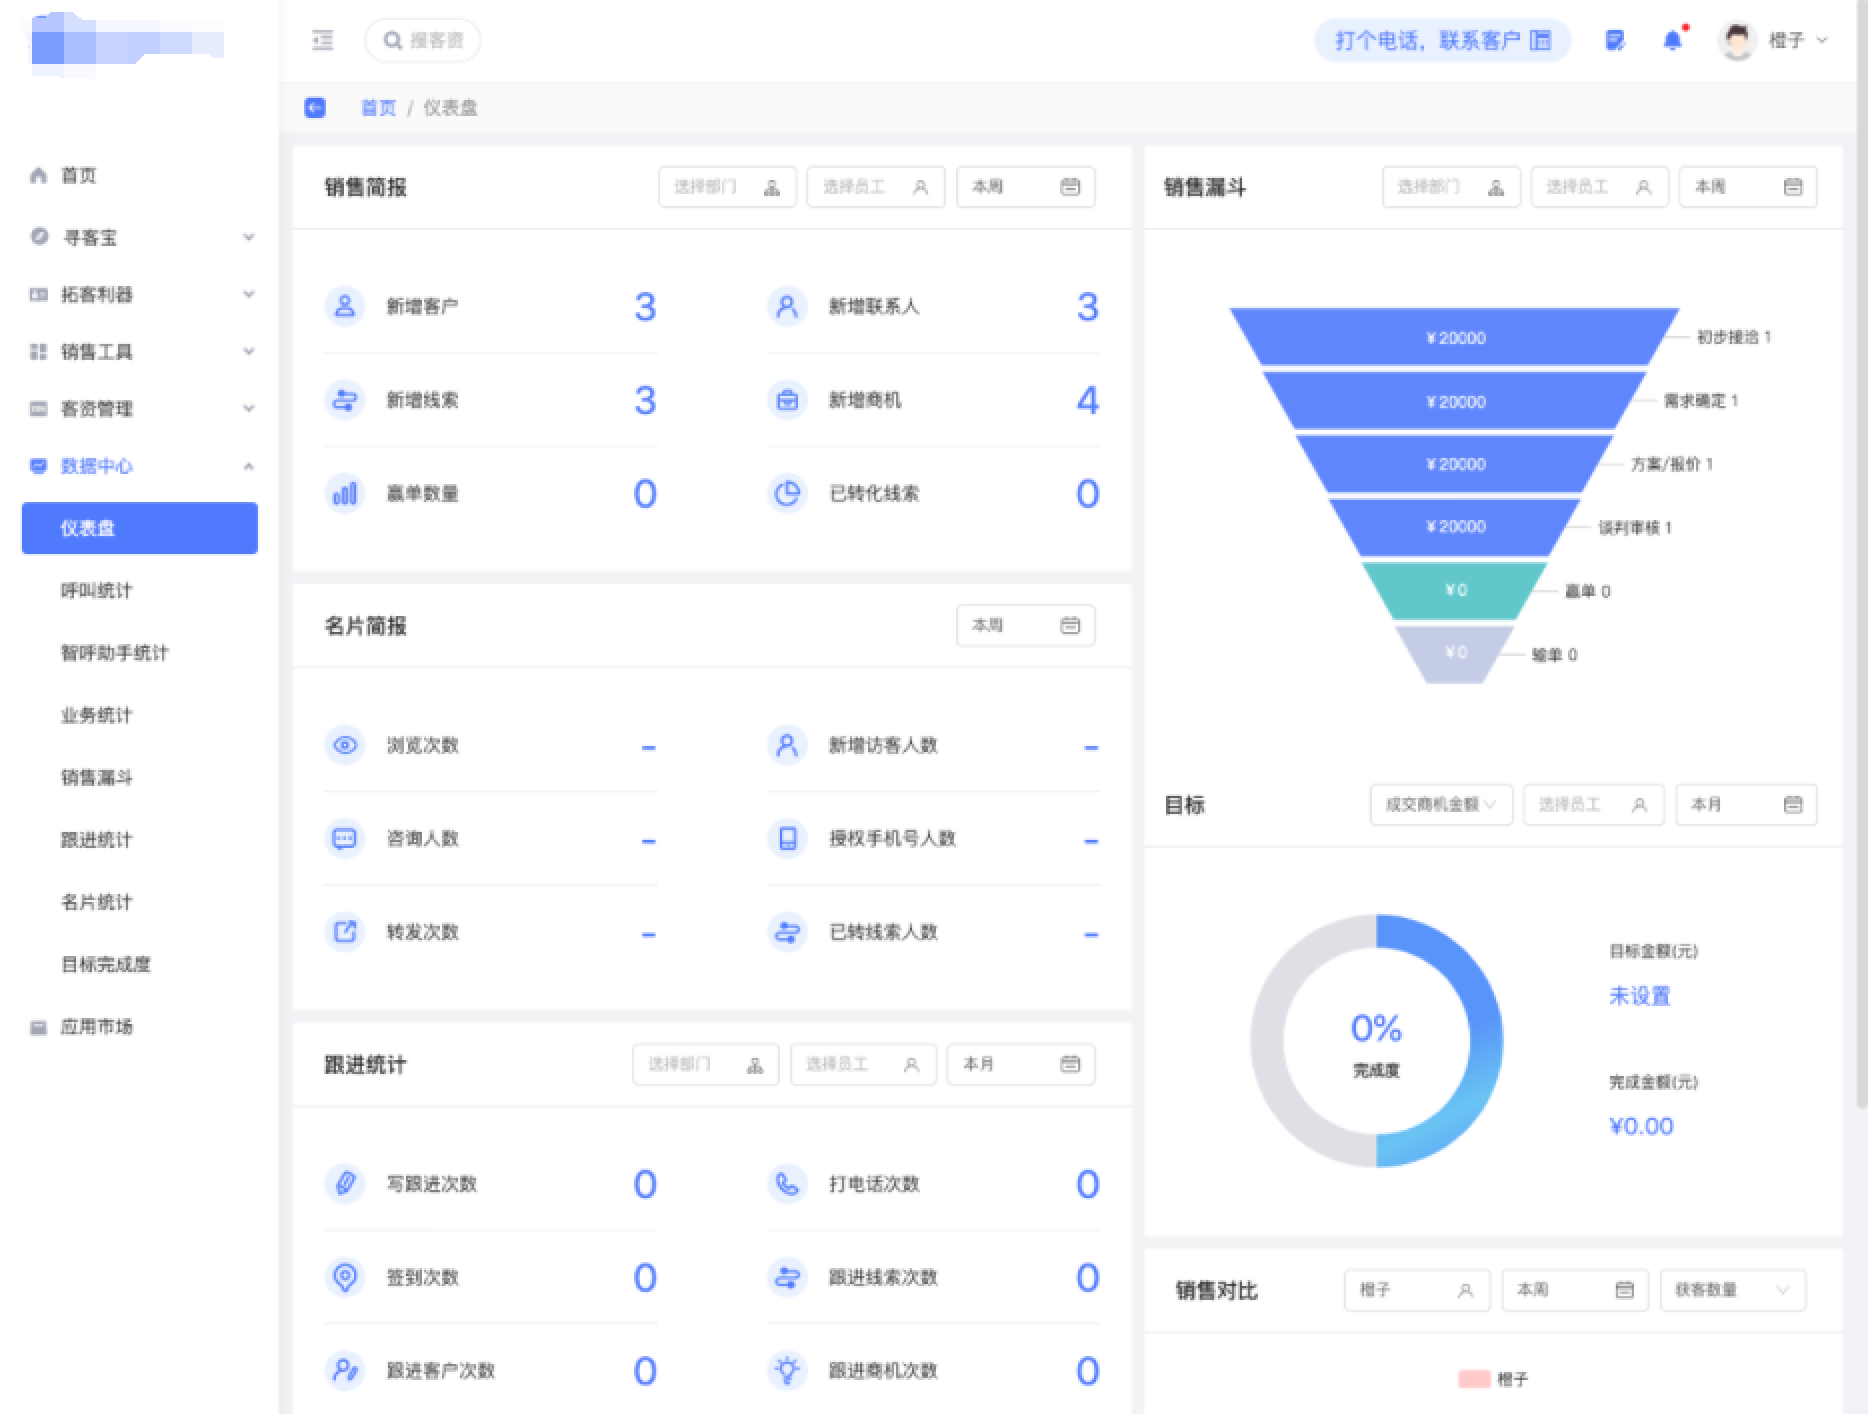This screenshot has height=1414, width=1868.
Task: Click the 跟进商机次数 lightbulb icon
Action: (x=787, y=1370)
